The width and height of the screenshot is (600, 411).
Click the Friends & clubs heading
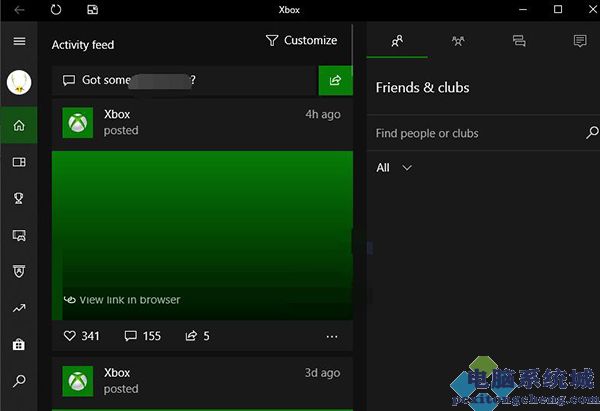tap(422, 88)
